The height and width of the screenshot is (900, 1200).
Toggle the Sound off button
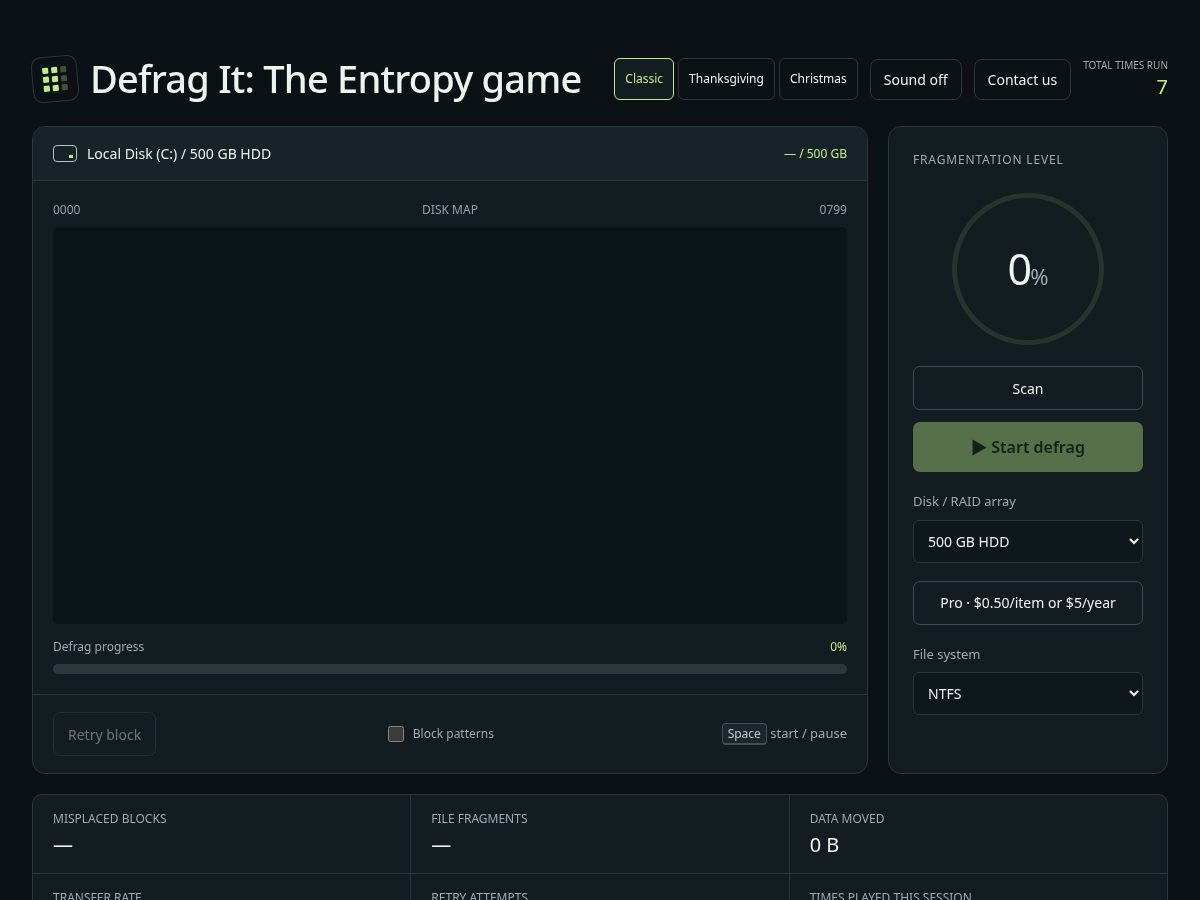915,80
